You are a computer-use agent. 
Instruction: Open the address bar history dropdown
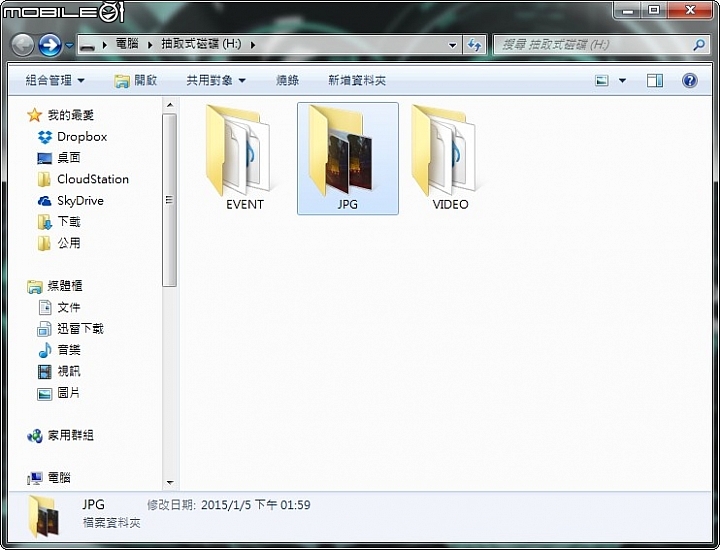pyautogui.click(x=453, y=45)
